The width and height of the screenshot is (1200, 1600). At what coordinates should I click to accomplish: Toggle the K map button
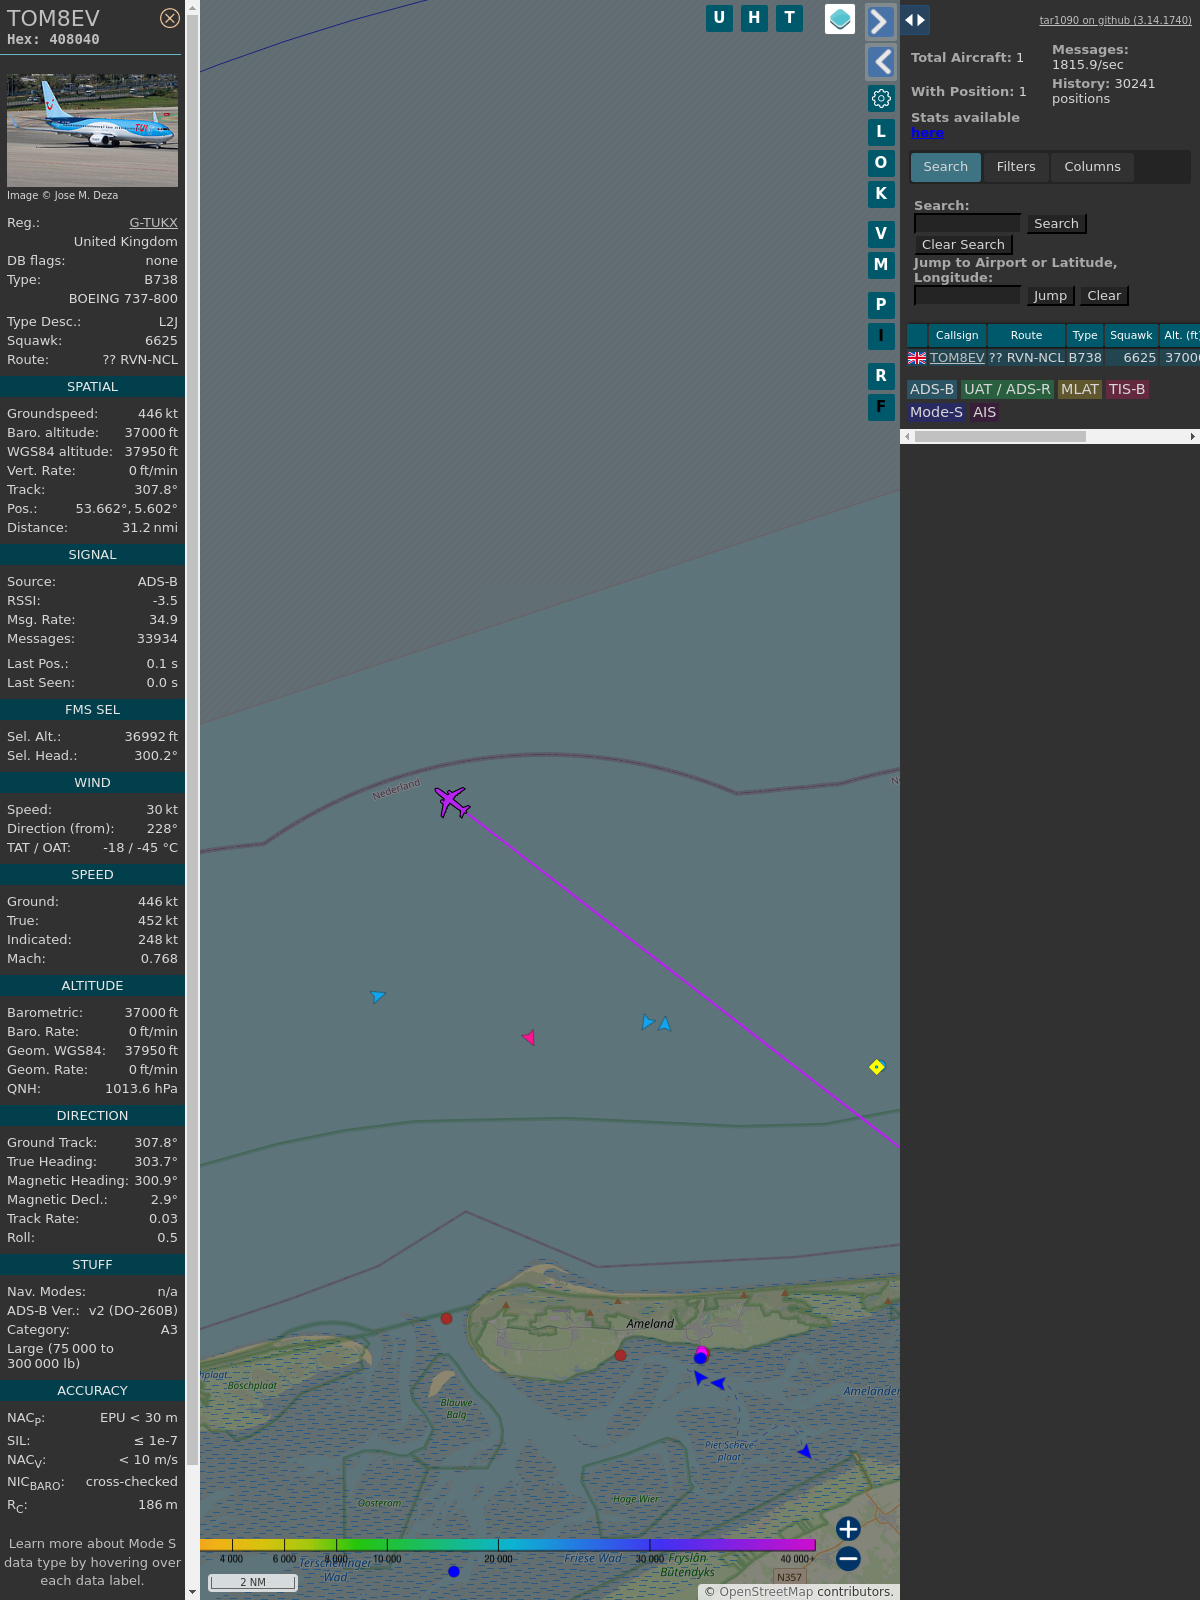tap(881, 194)
